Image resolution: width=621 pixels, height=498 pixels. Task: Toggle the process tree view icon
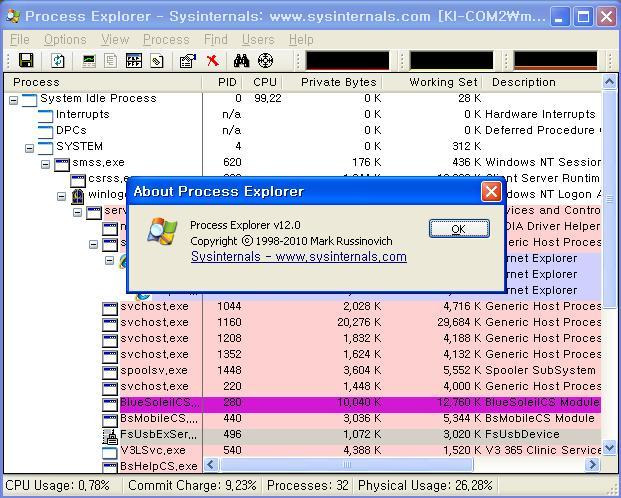(110, 61)
